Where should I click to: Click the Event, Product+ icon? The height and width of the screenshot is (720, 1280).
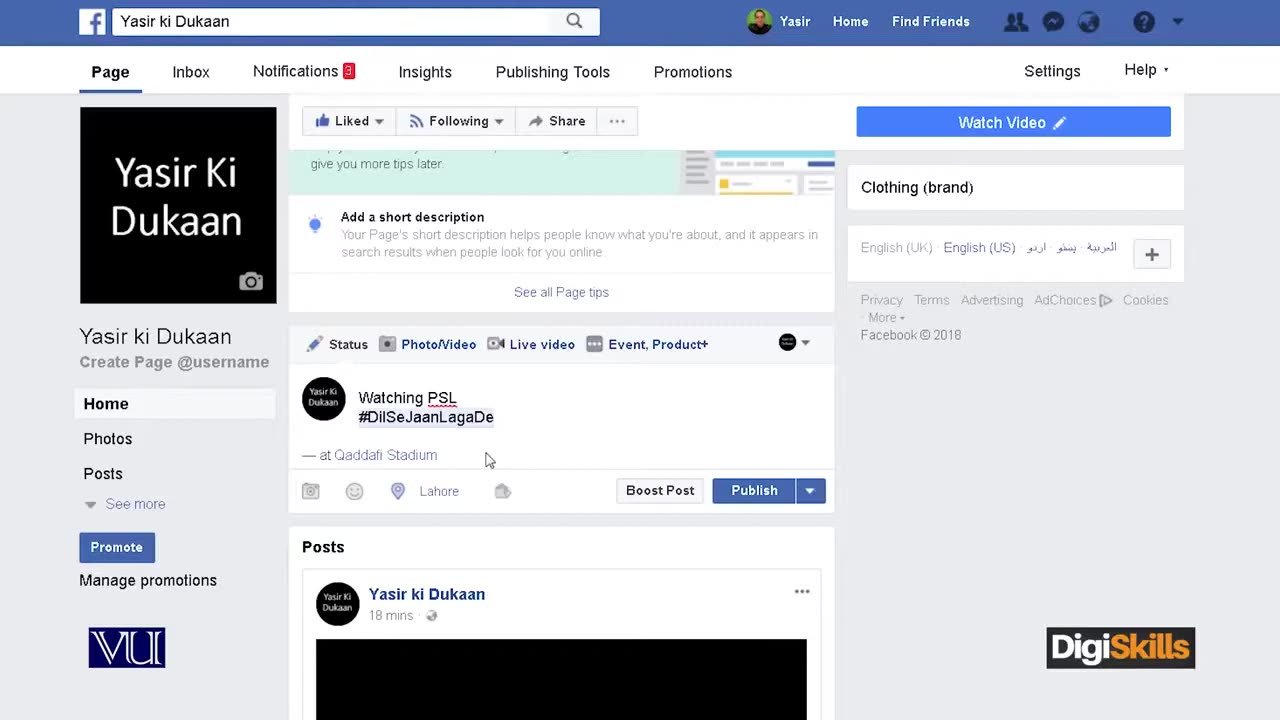click(595, 344)
